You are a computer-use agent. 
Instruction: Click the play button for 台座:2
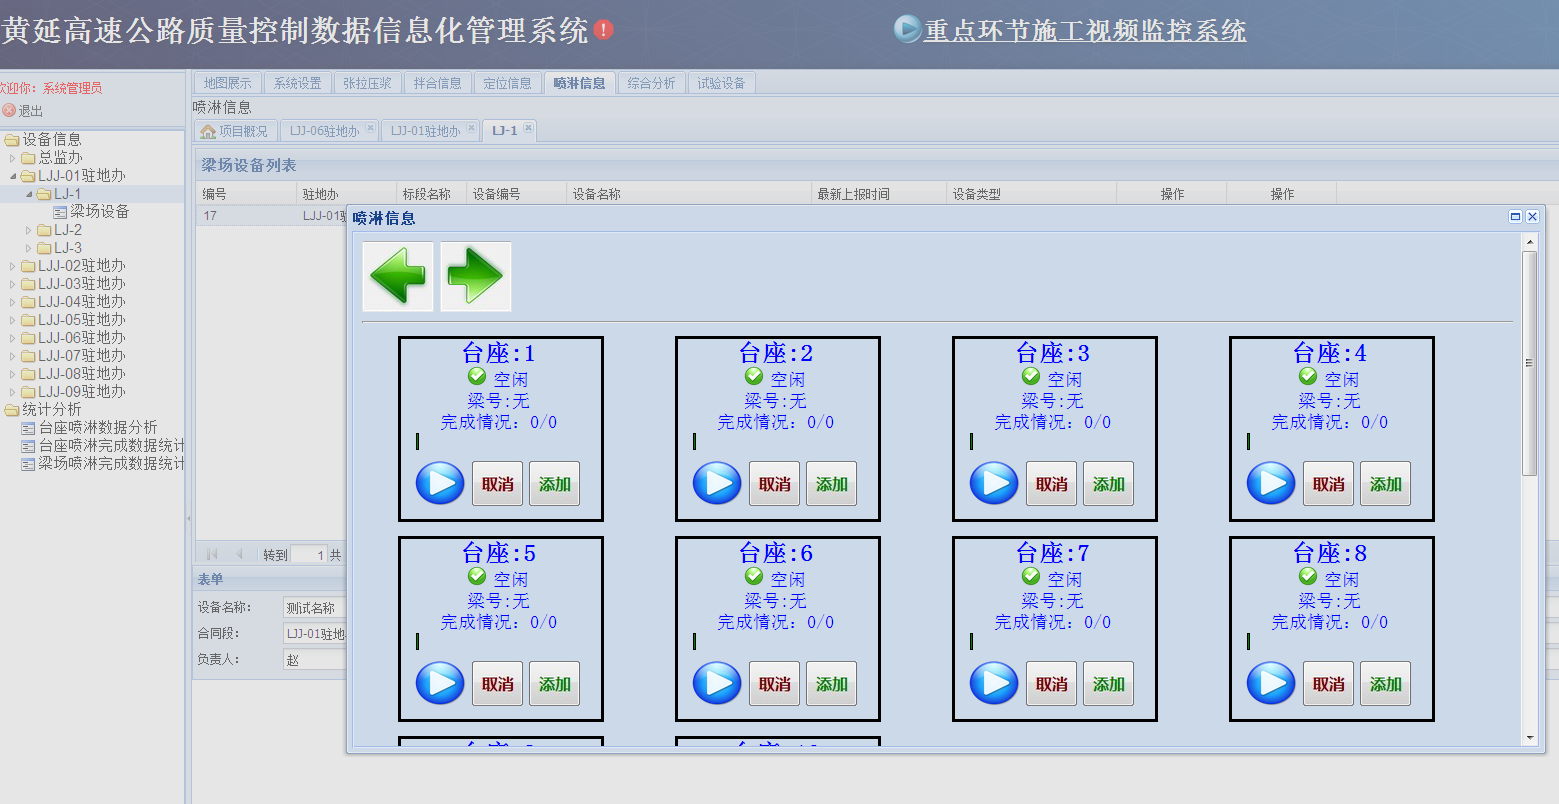(x=717, y=483)
